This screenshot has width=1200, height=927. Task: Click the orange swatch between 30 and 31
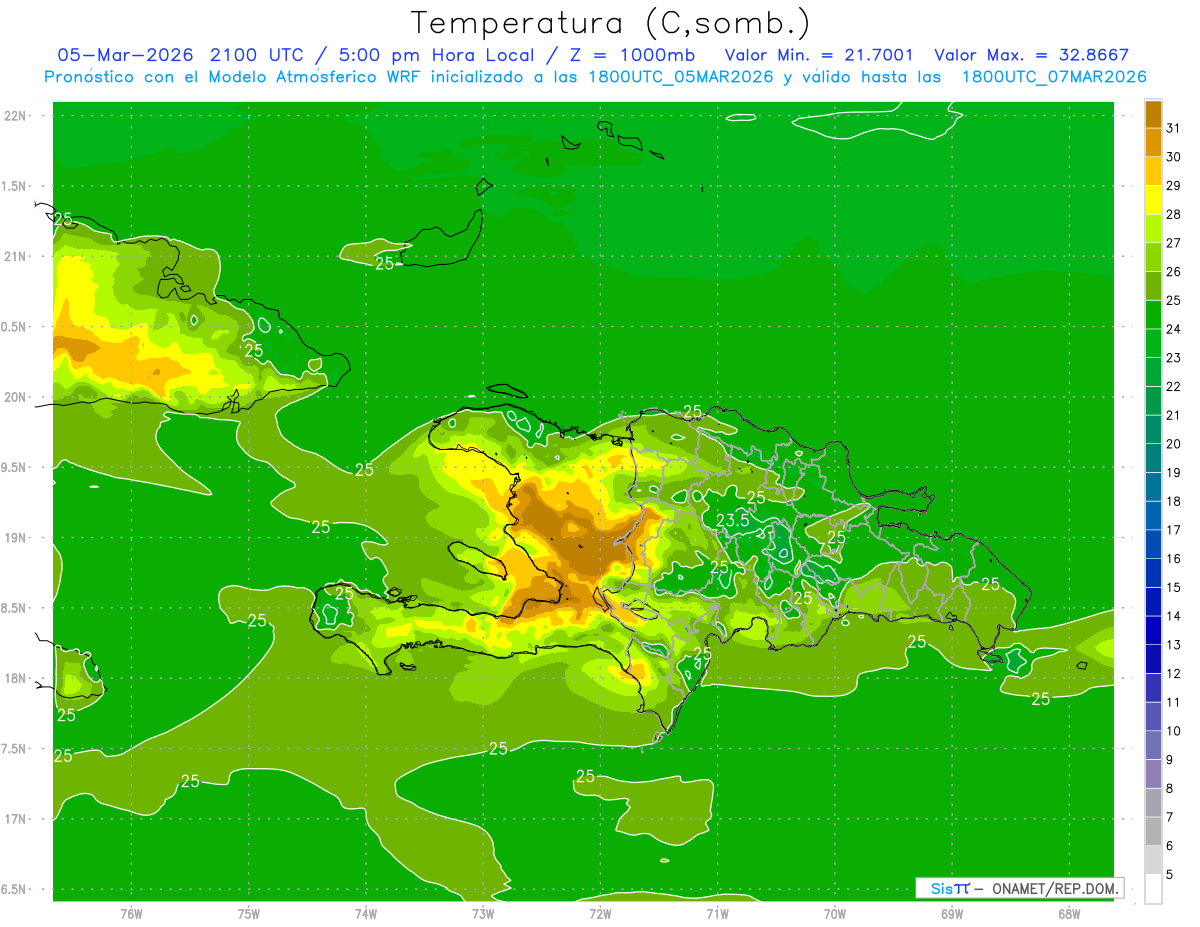[1153, 143]
